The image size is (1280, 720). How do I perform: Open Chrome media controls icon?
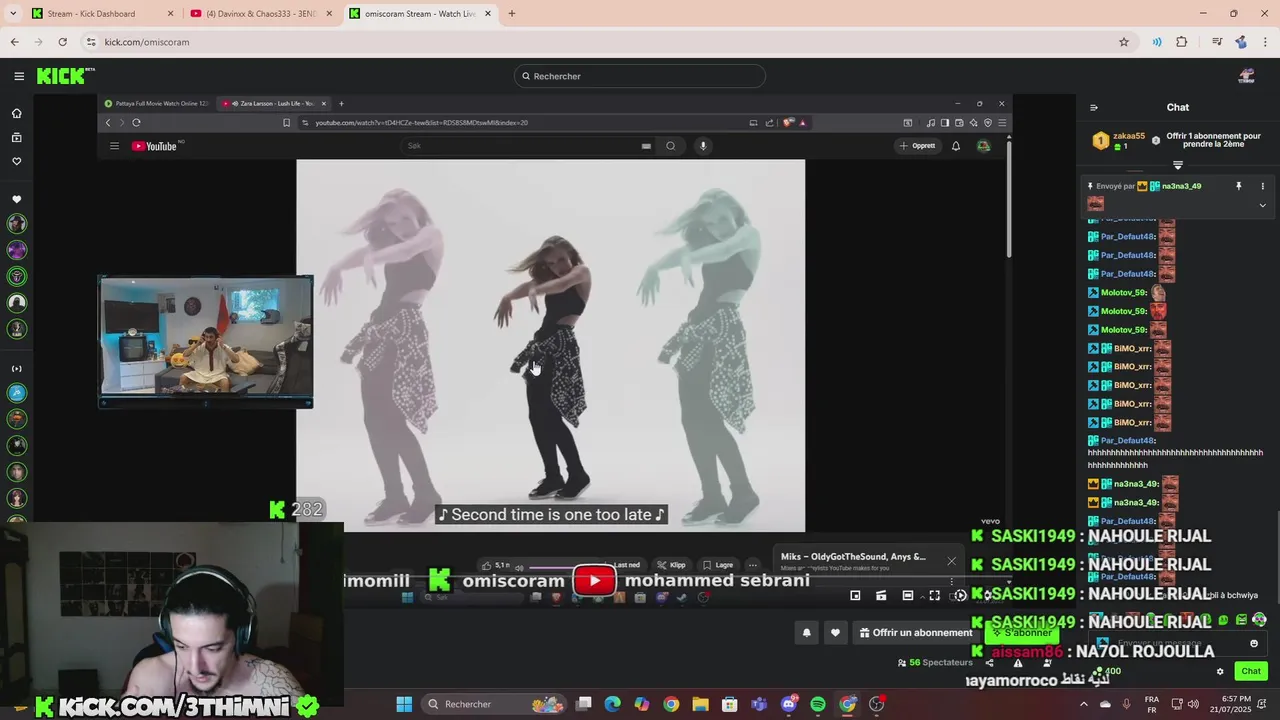pos(1217,42)
